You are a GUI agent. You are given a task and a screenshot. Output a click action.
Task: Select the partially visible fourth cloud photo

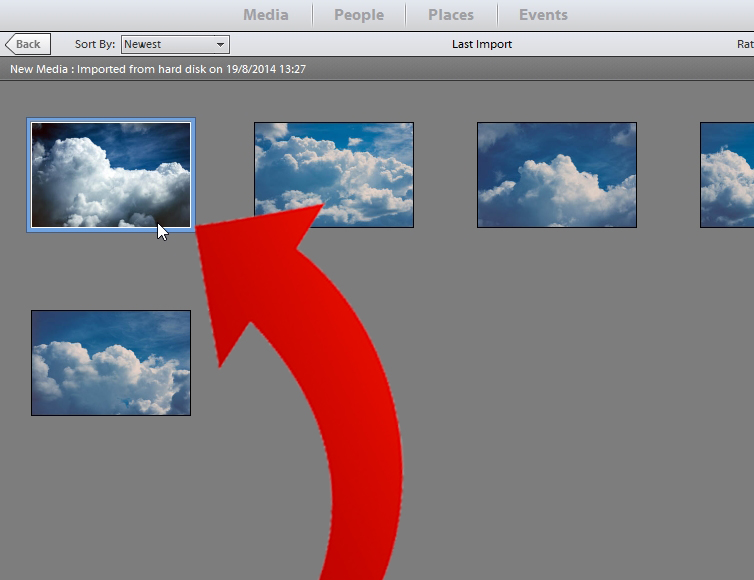[727, 175]
